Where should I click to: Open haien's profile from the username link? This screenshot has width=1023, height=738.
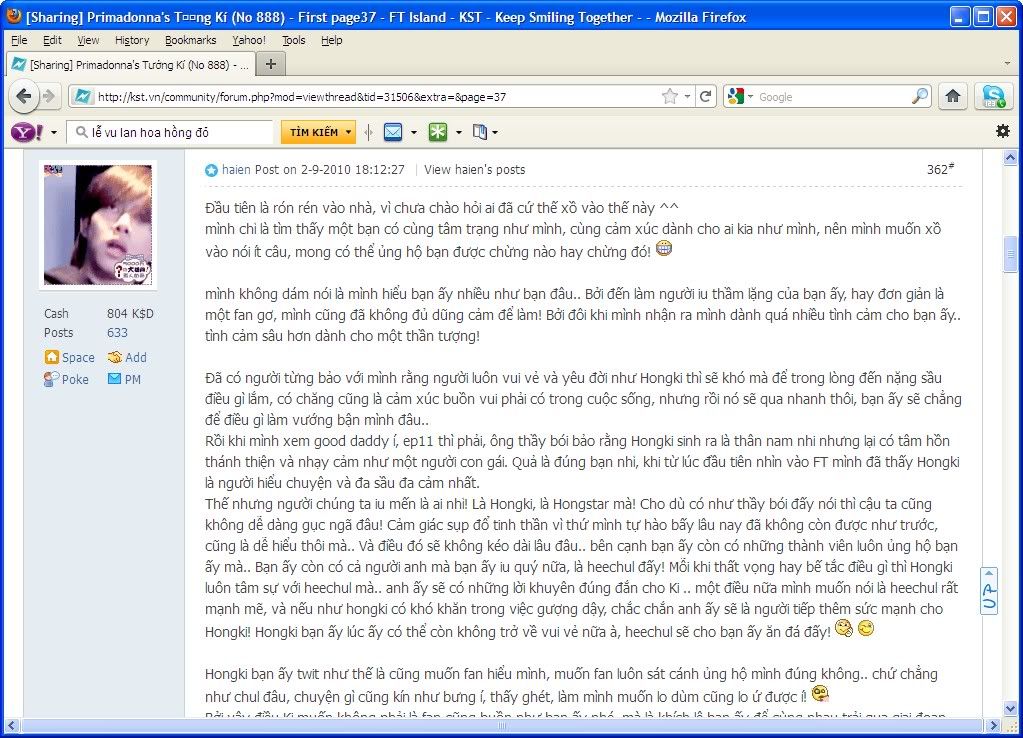pyautogui.click(x=236, y=170)
